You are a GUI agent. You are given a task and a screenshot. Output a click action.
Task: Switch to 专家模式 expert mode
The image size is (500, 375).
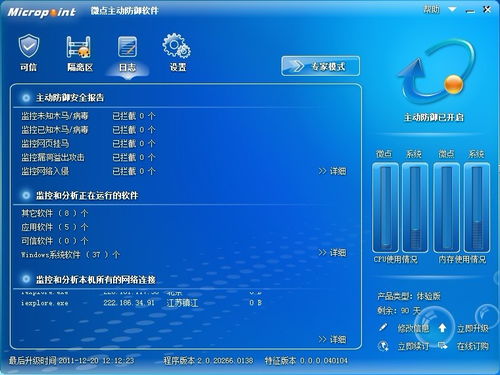[x=320, y=66]
